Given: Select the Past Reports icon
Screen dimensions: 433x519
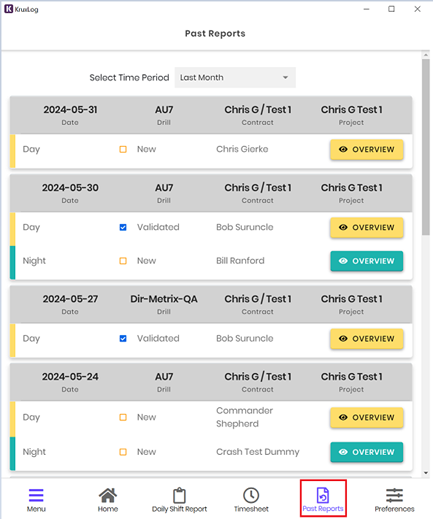Looking at the screenshot, I should (x=323, y=495).
